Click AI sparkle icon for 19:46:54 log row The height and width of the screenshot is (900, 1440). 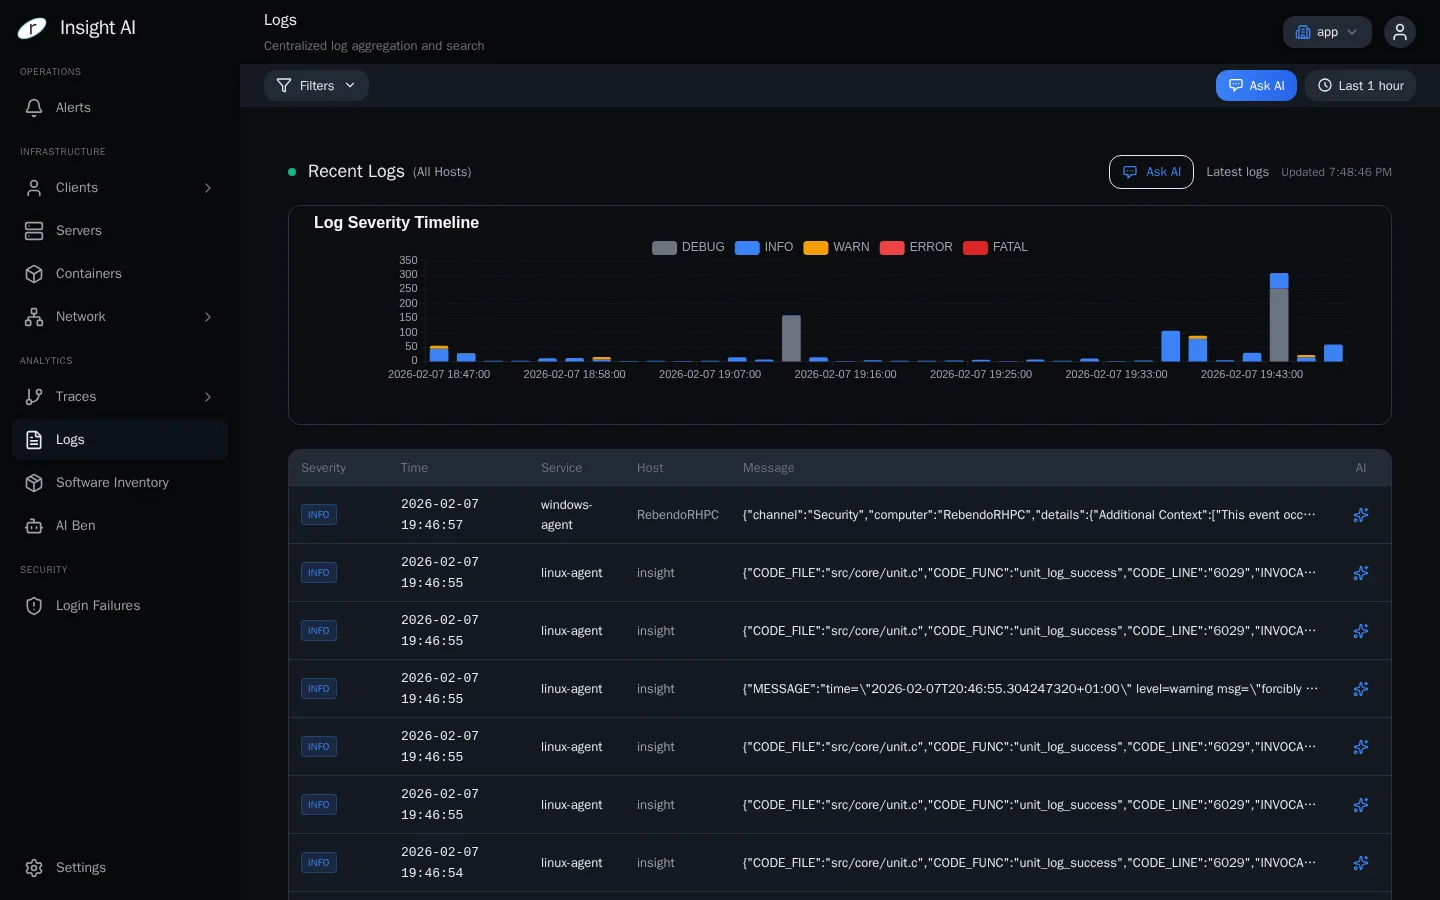[1361, 863]
